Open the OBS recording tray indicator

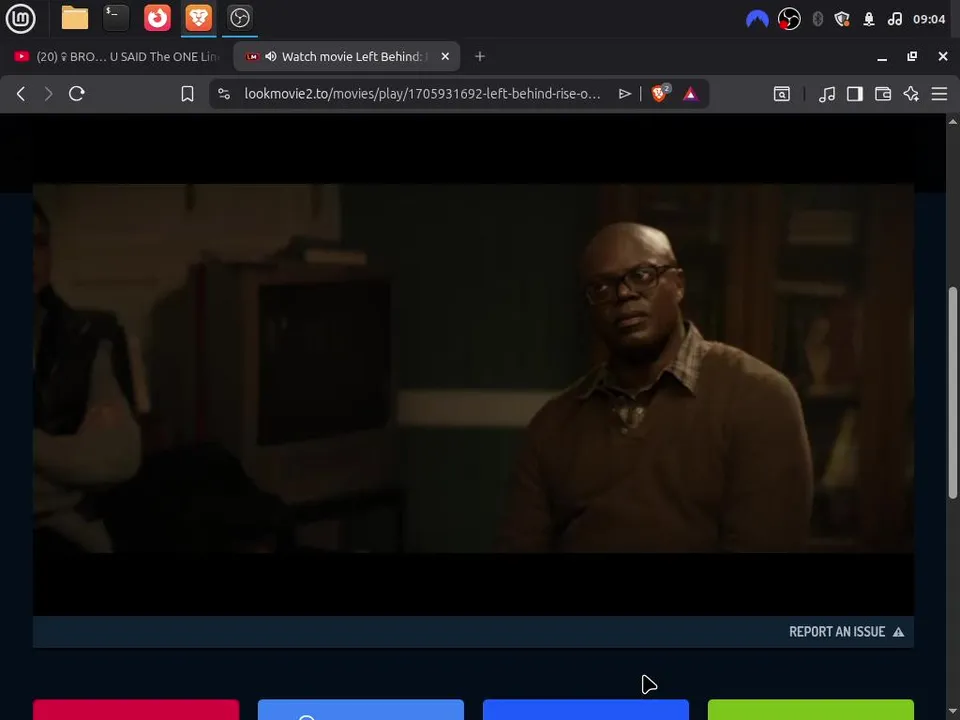[789, 19]
